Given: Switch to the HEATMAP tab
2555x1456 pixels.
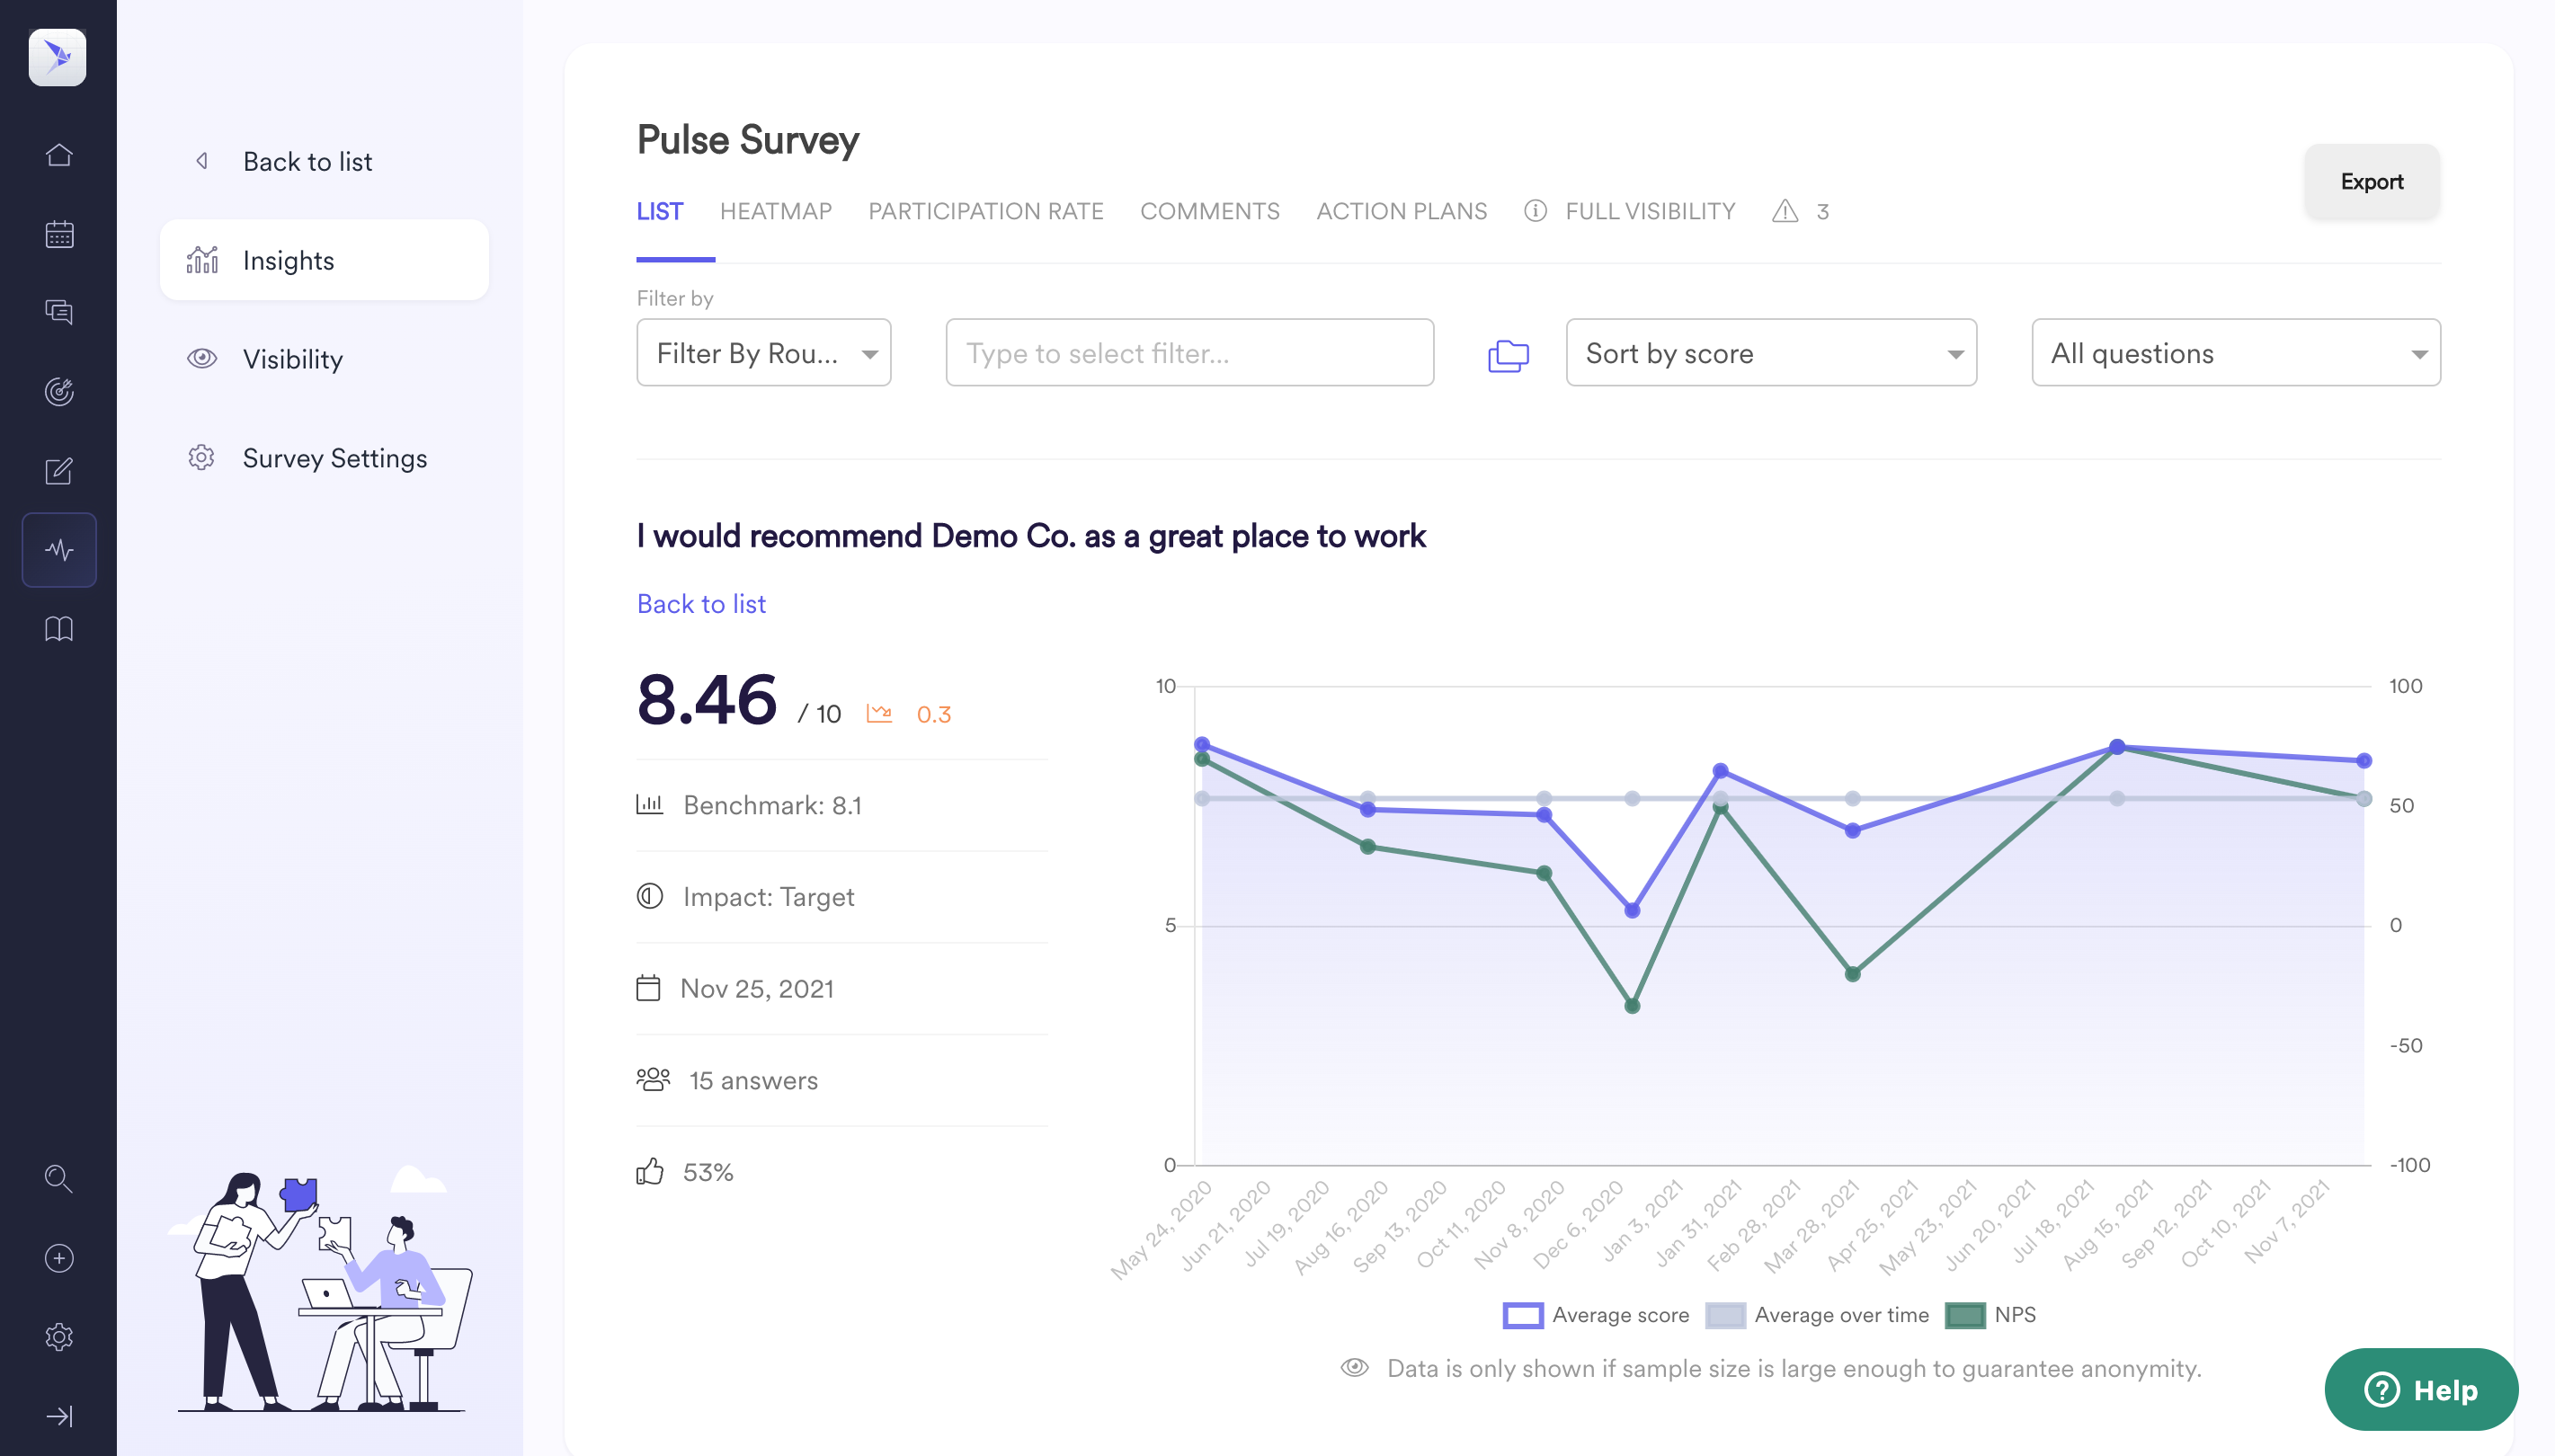Looking at the screenshot, I should pos(775,211).
